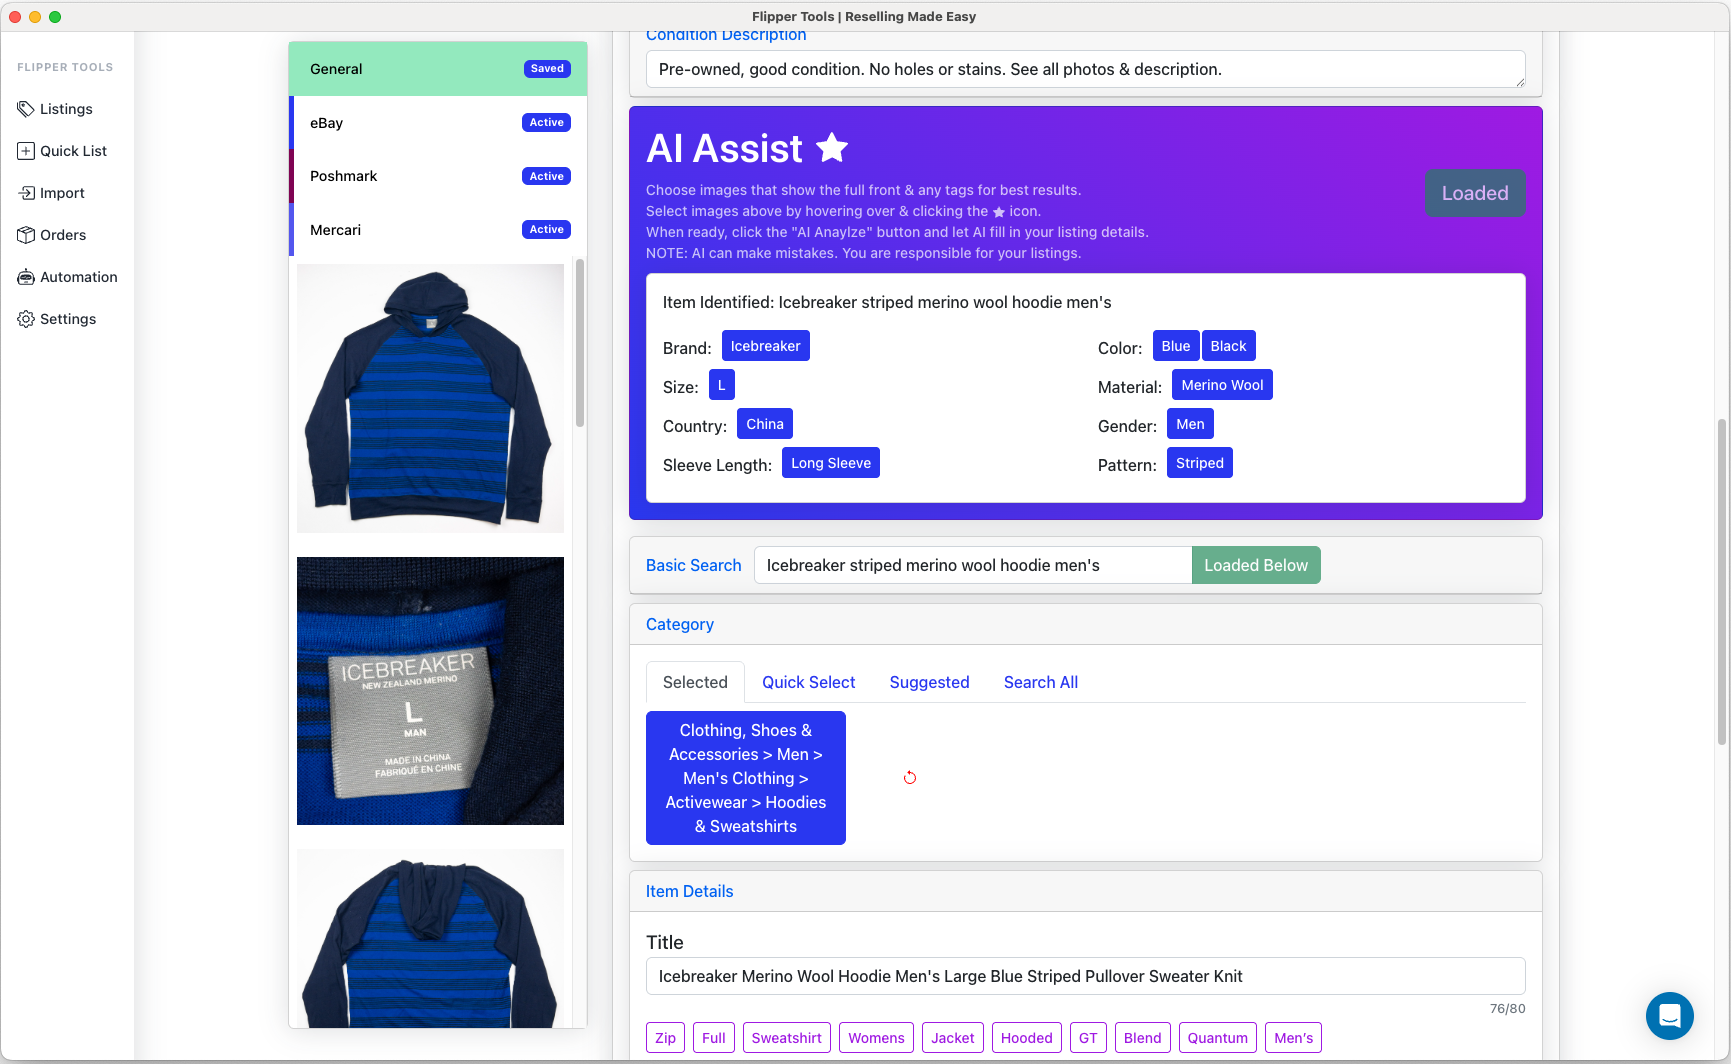Click the Basic Search label link
The image size is (1731, 1064).
(693, 565)
